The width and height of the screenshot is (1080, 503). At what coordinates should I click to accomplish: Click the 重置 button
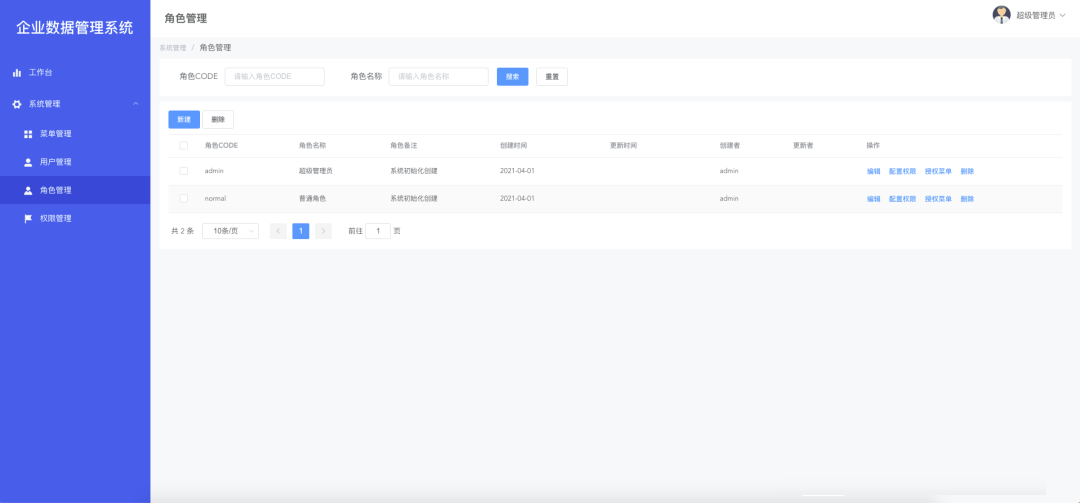552,76
